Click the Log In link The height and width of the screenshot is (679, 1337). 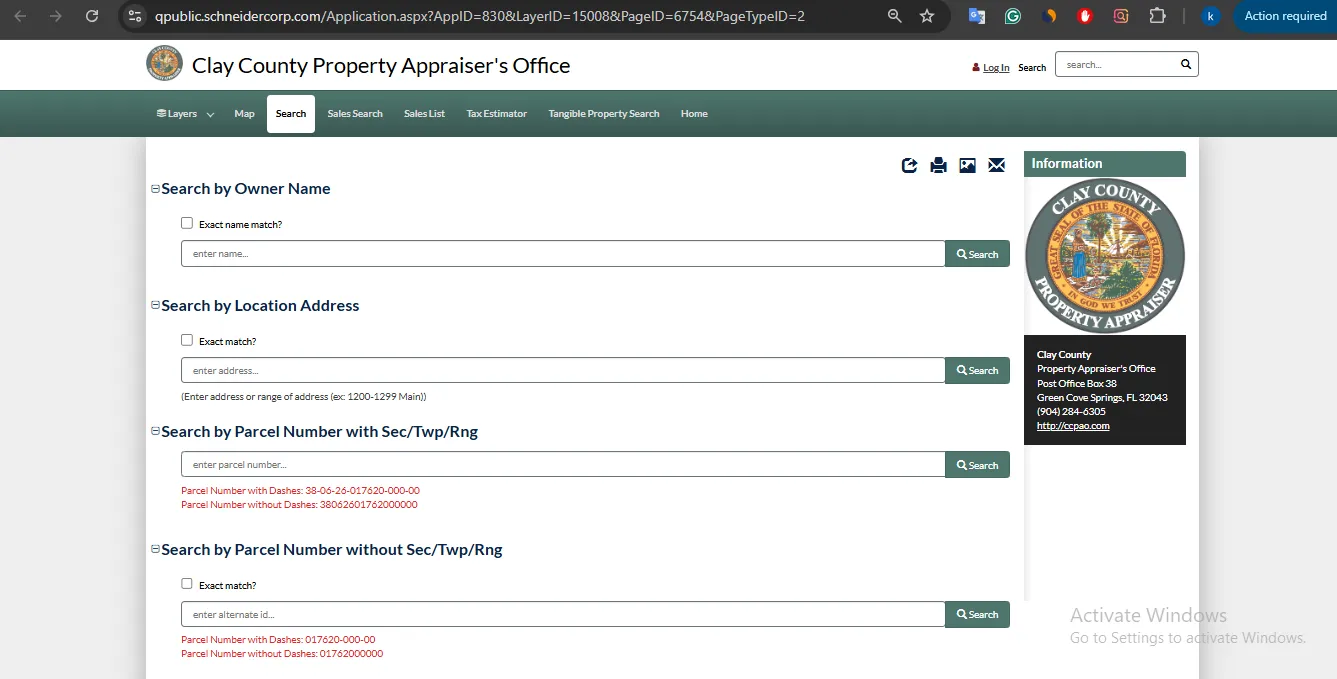pos(996,68)
